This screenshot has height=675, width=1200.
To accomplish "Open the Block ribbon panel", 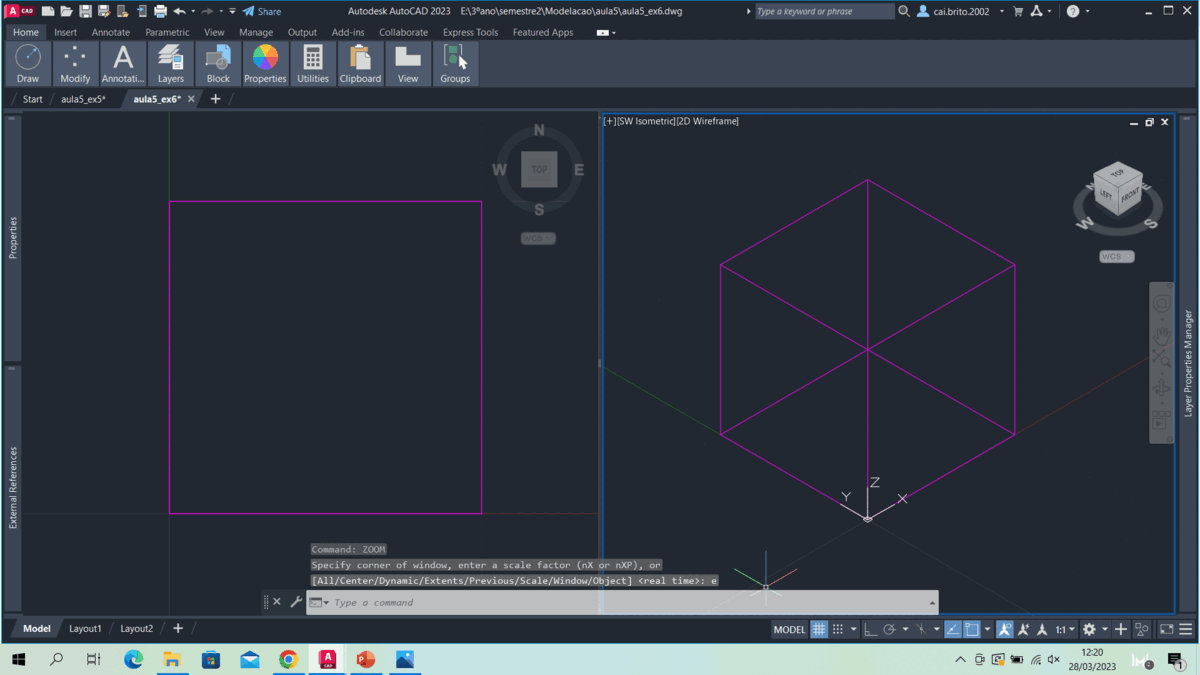I will point(218,63).
